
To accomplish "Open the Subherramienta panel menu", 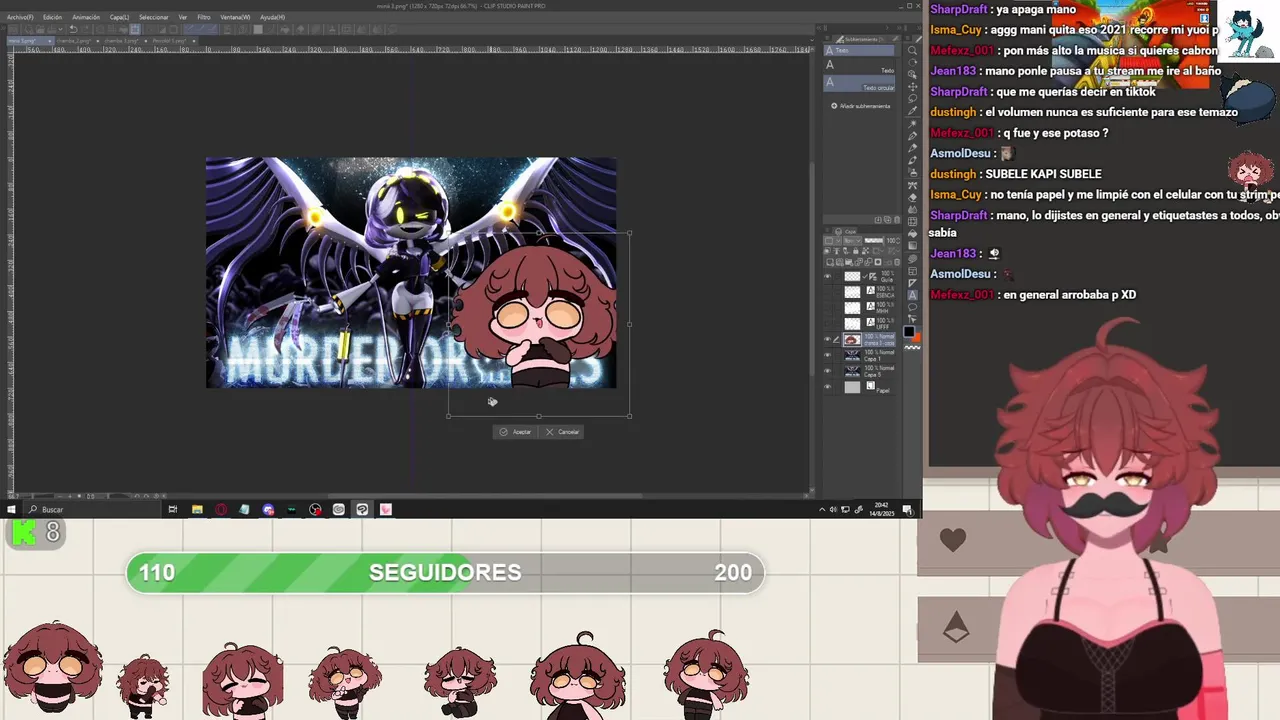I will click(x=829, y=40).
